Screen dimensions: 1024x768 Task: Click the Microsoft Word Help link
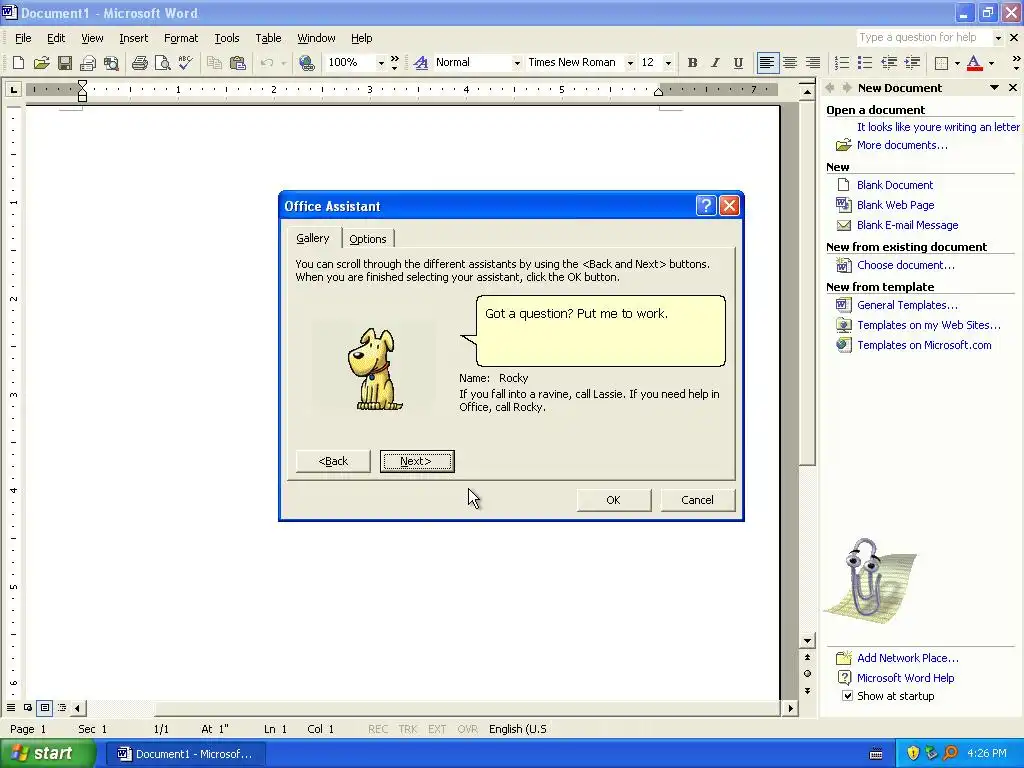coord(905,678)
